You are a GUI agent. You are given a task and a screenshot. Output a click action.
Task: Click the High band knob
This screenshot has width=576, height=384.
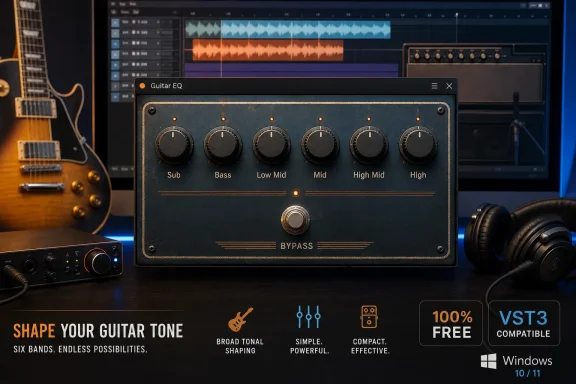pos(418,145)
